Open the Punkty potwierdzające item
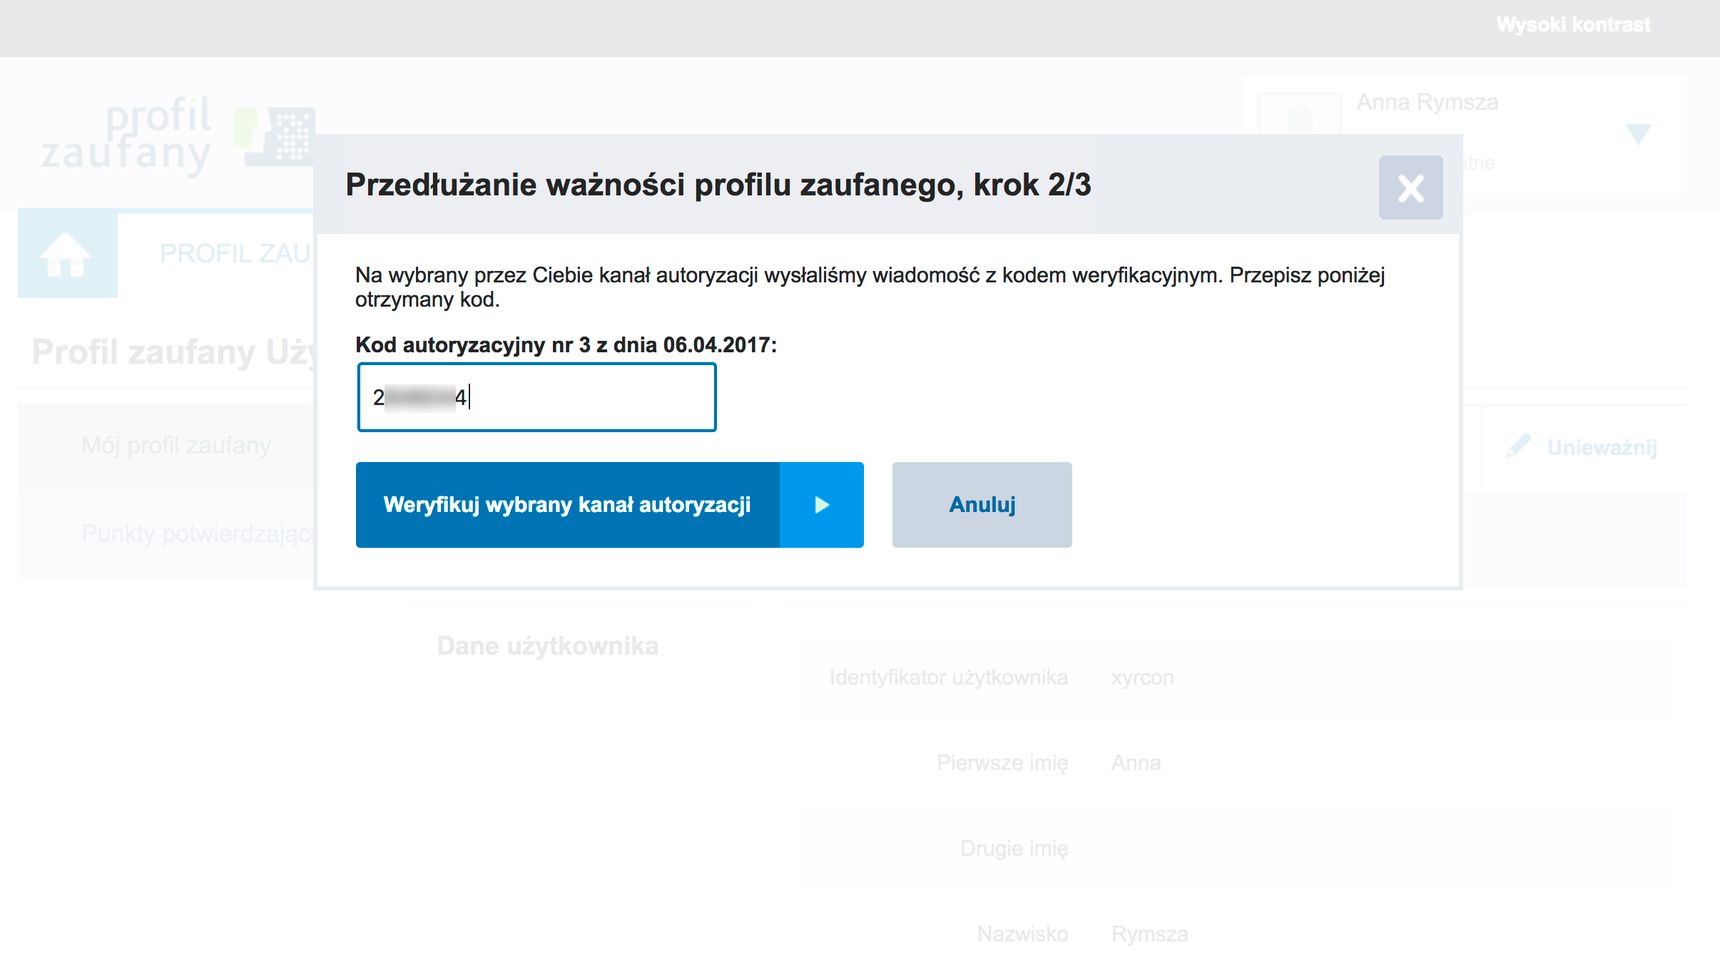1720x967 pixels. [198, 533]
